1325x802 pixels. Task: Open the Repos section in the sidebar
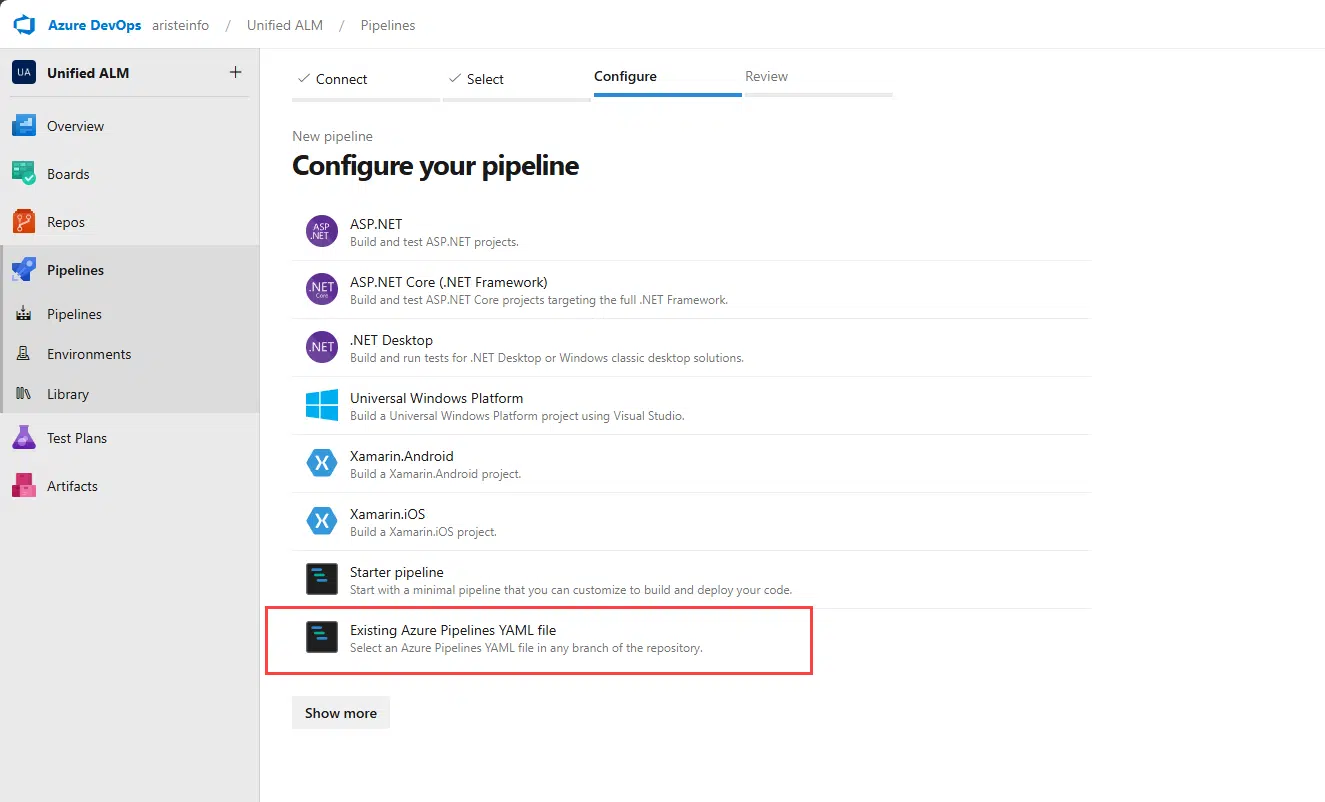click(x=67, y=221)
